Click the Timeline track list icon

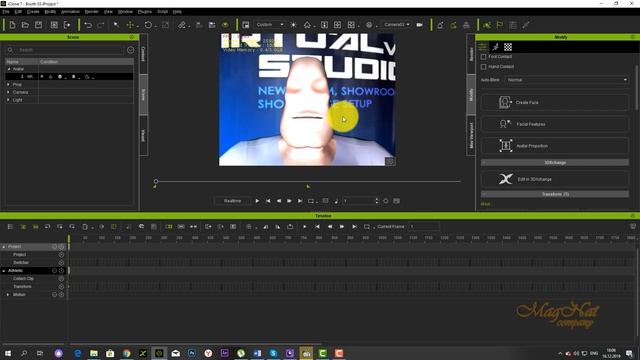10,227
